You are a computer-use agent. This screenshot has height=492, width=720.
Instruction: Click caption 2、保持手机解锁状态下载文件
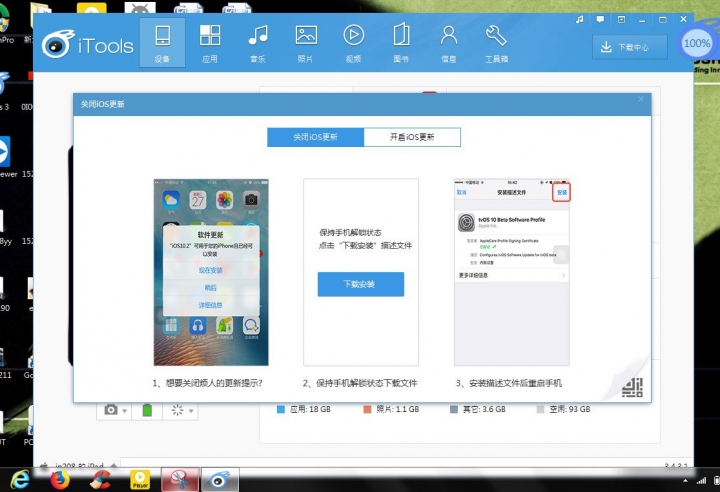point(360,383)
